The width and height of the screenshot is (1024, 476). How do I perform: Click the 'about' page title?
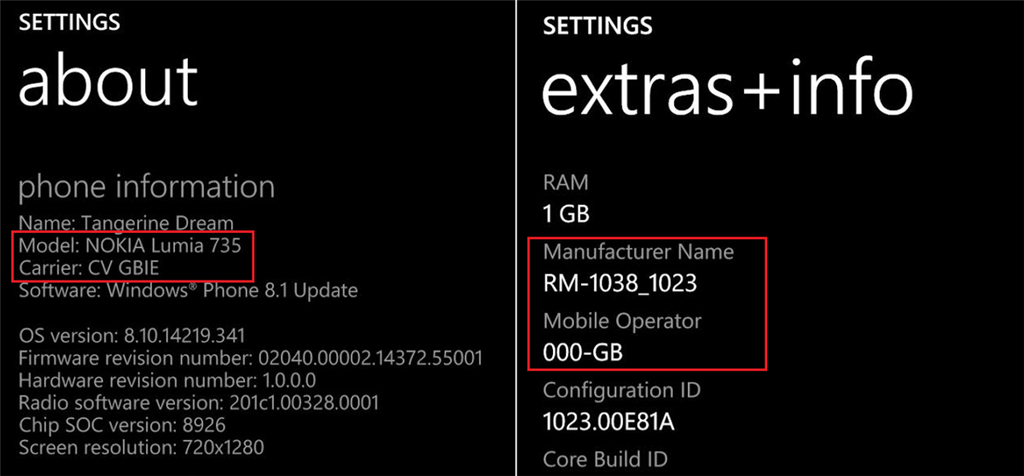(108, 82)
